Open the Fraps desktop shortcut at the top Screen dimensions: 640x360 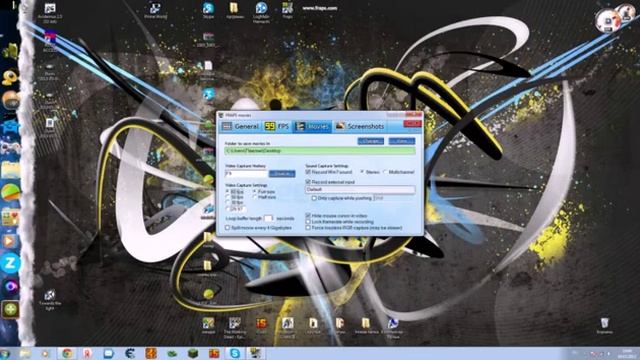tap(287, 10)
